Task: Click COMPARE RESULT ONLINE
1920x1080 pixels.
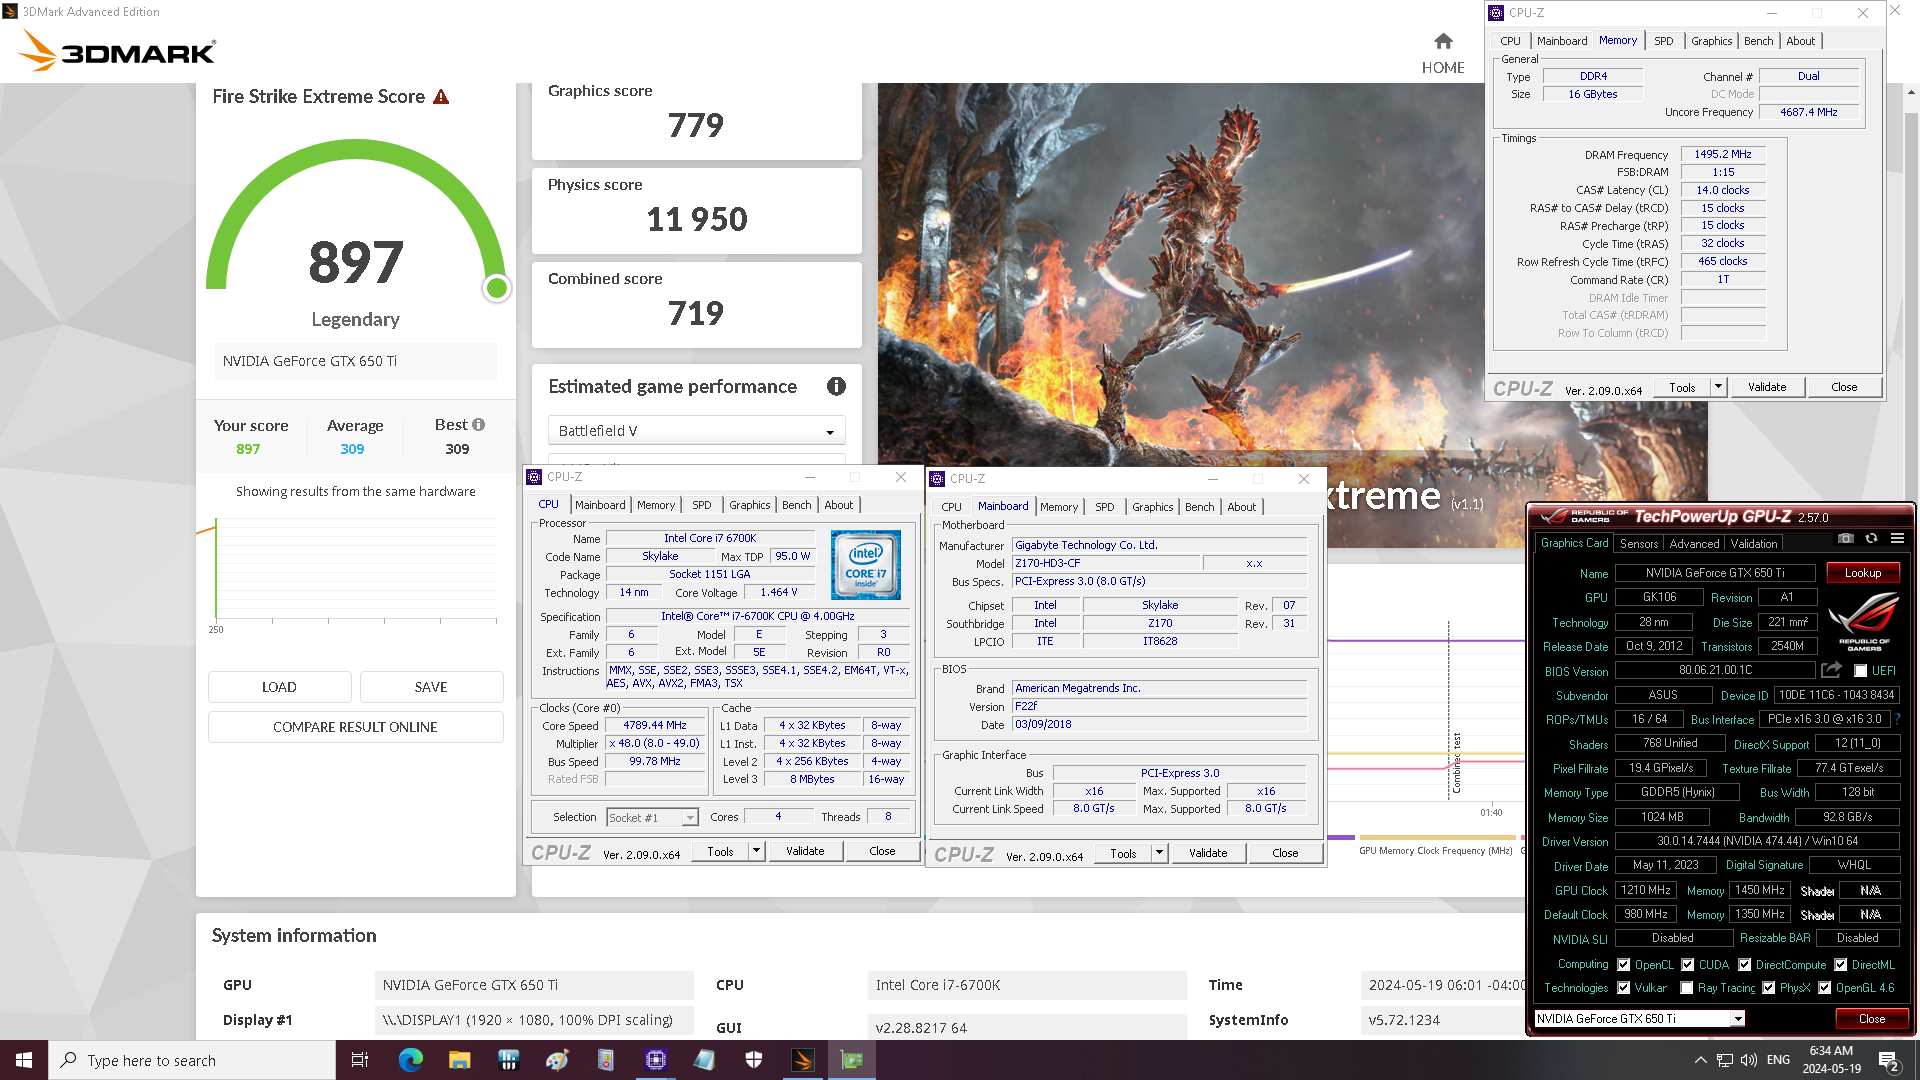Action: 355,727
